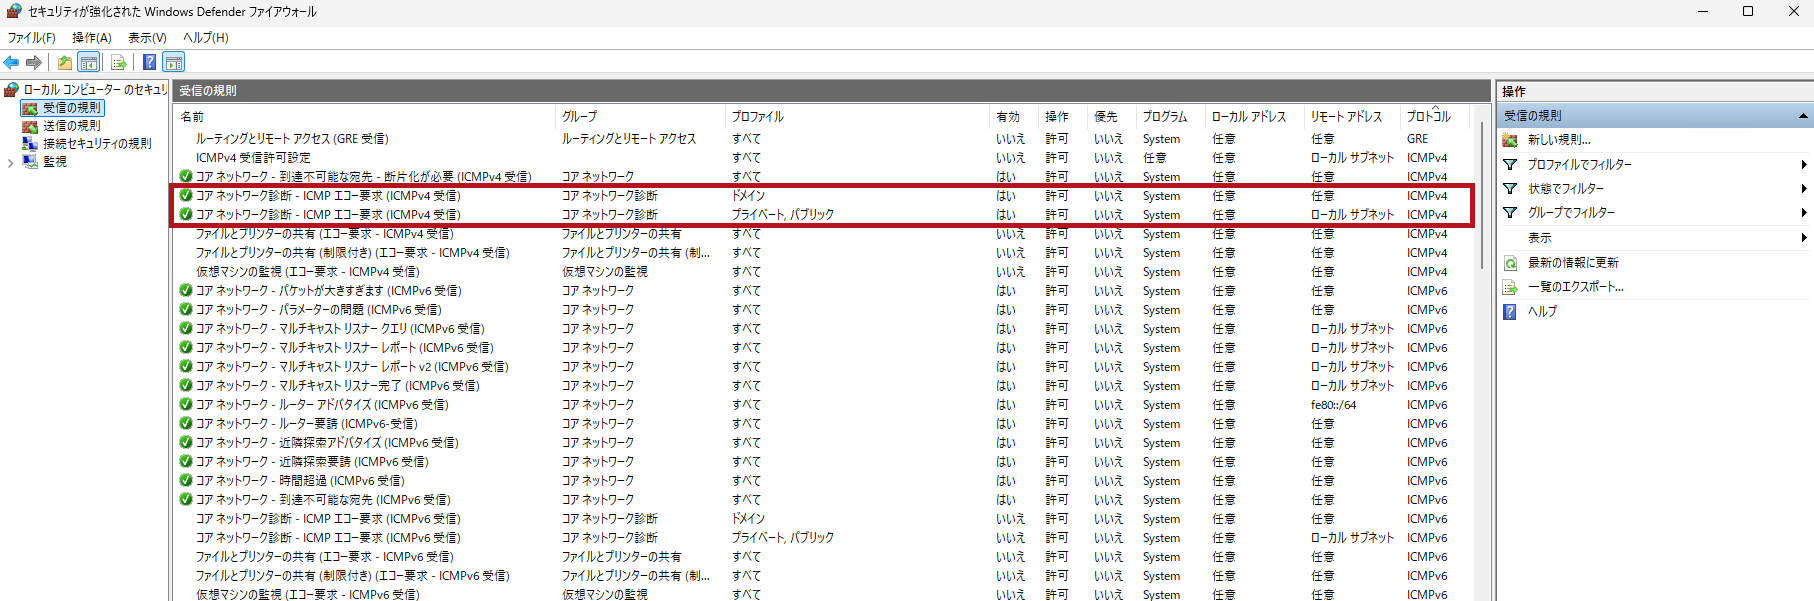Click green check icon of ルーター アドバタイズ rule
The image size is (1814, 601).
[185, 405]
